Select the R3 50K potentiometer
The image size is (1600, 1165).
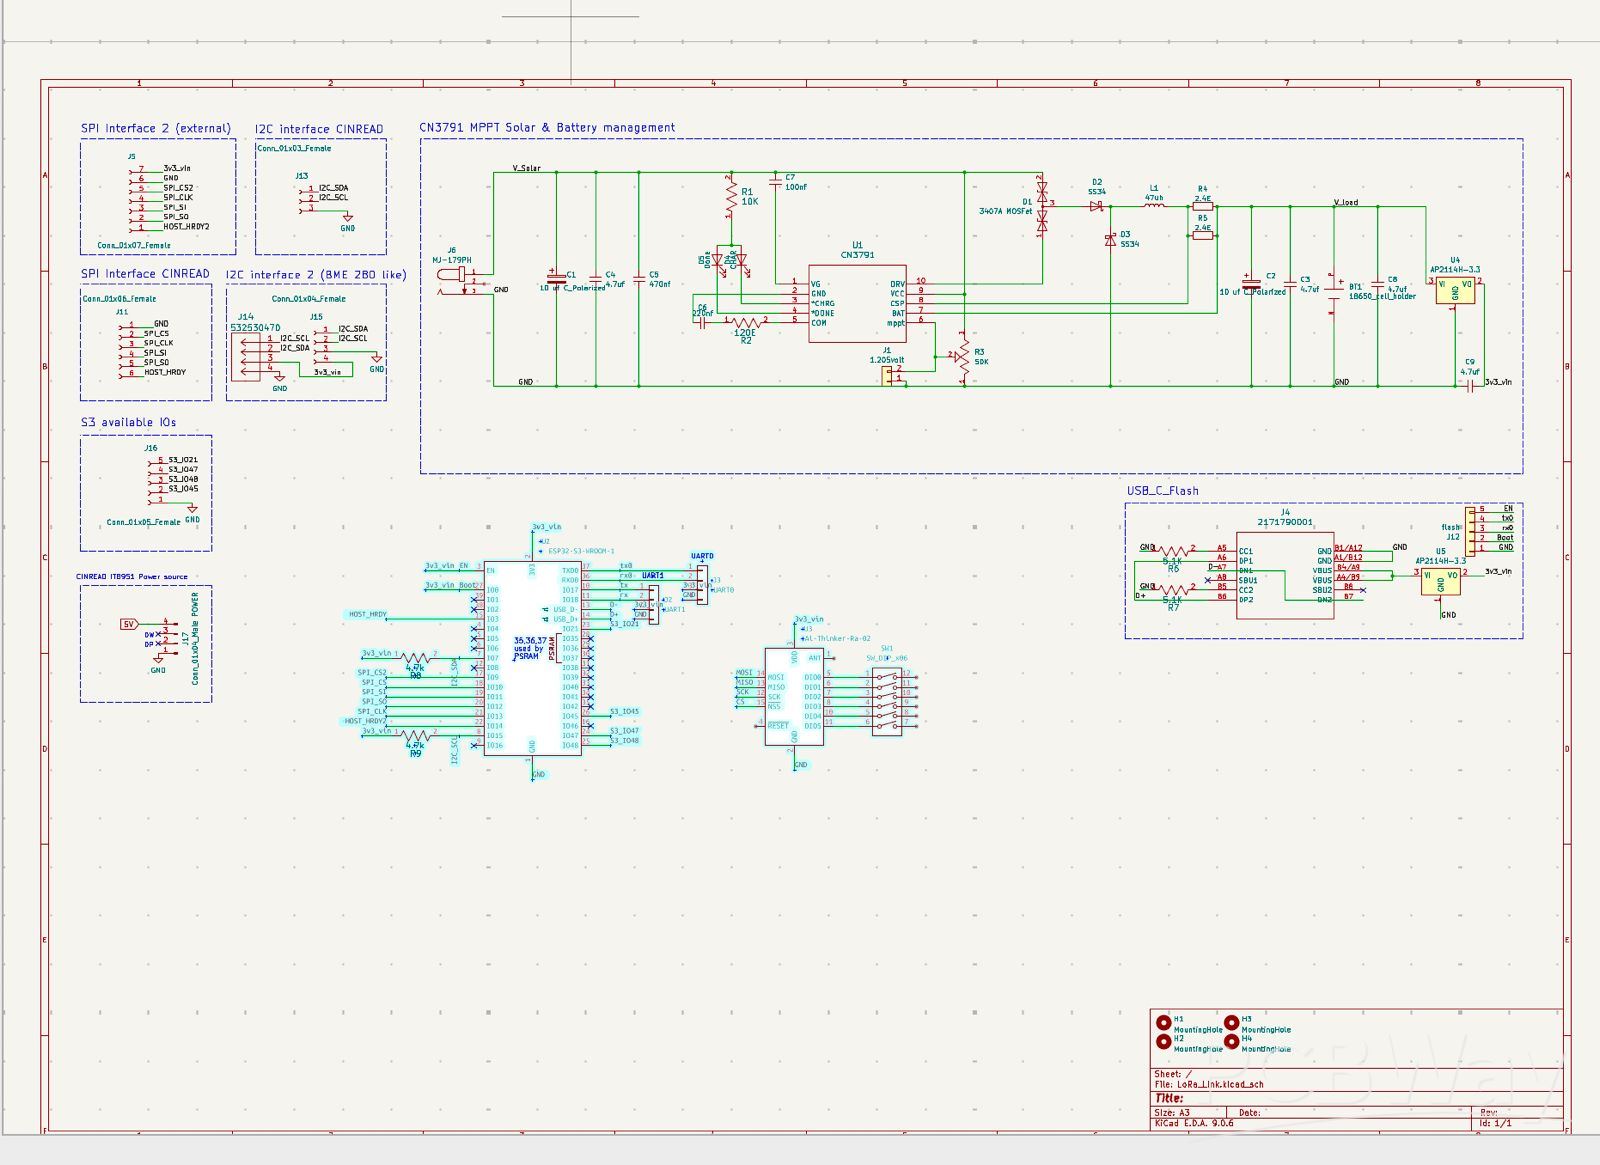[x=963, y=357]
